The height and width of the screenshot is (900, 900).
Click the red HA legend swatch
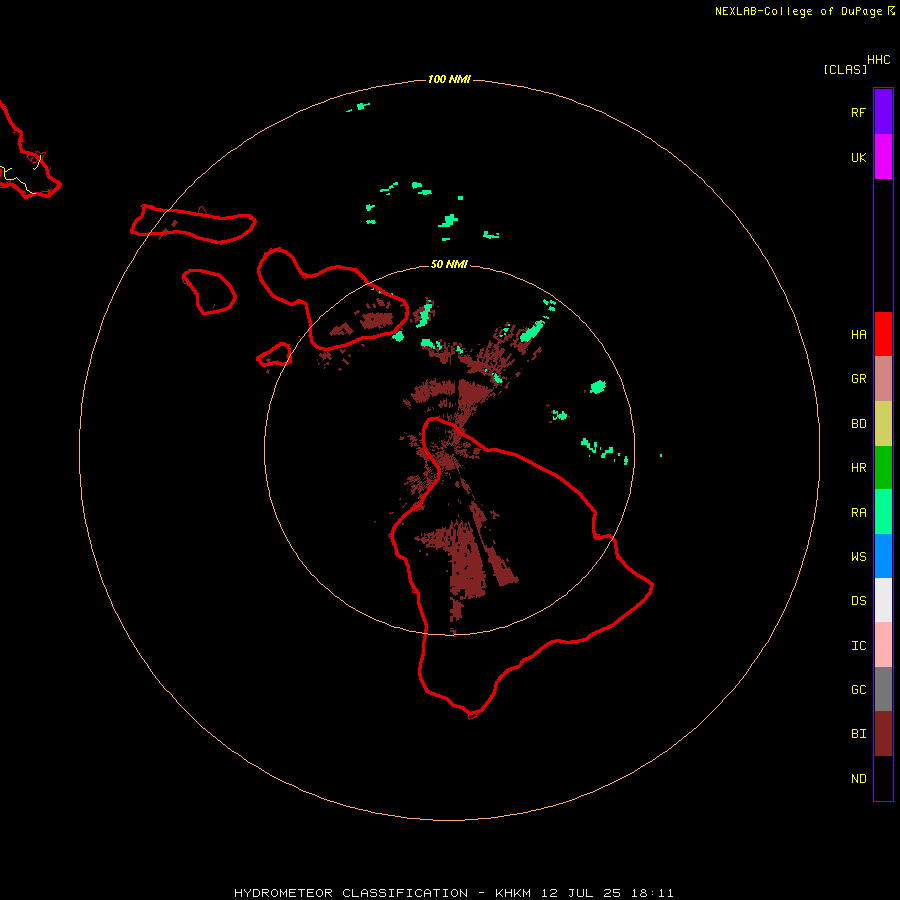tap(883, 334)
